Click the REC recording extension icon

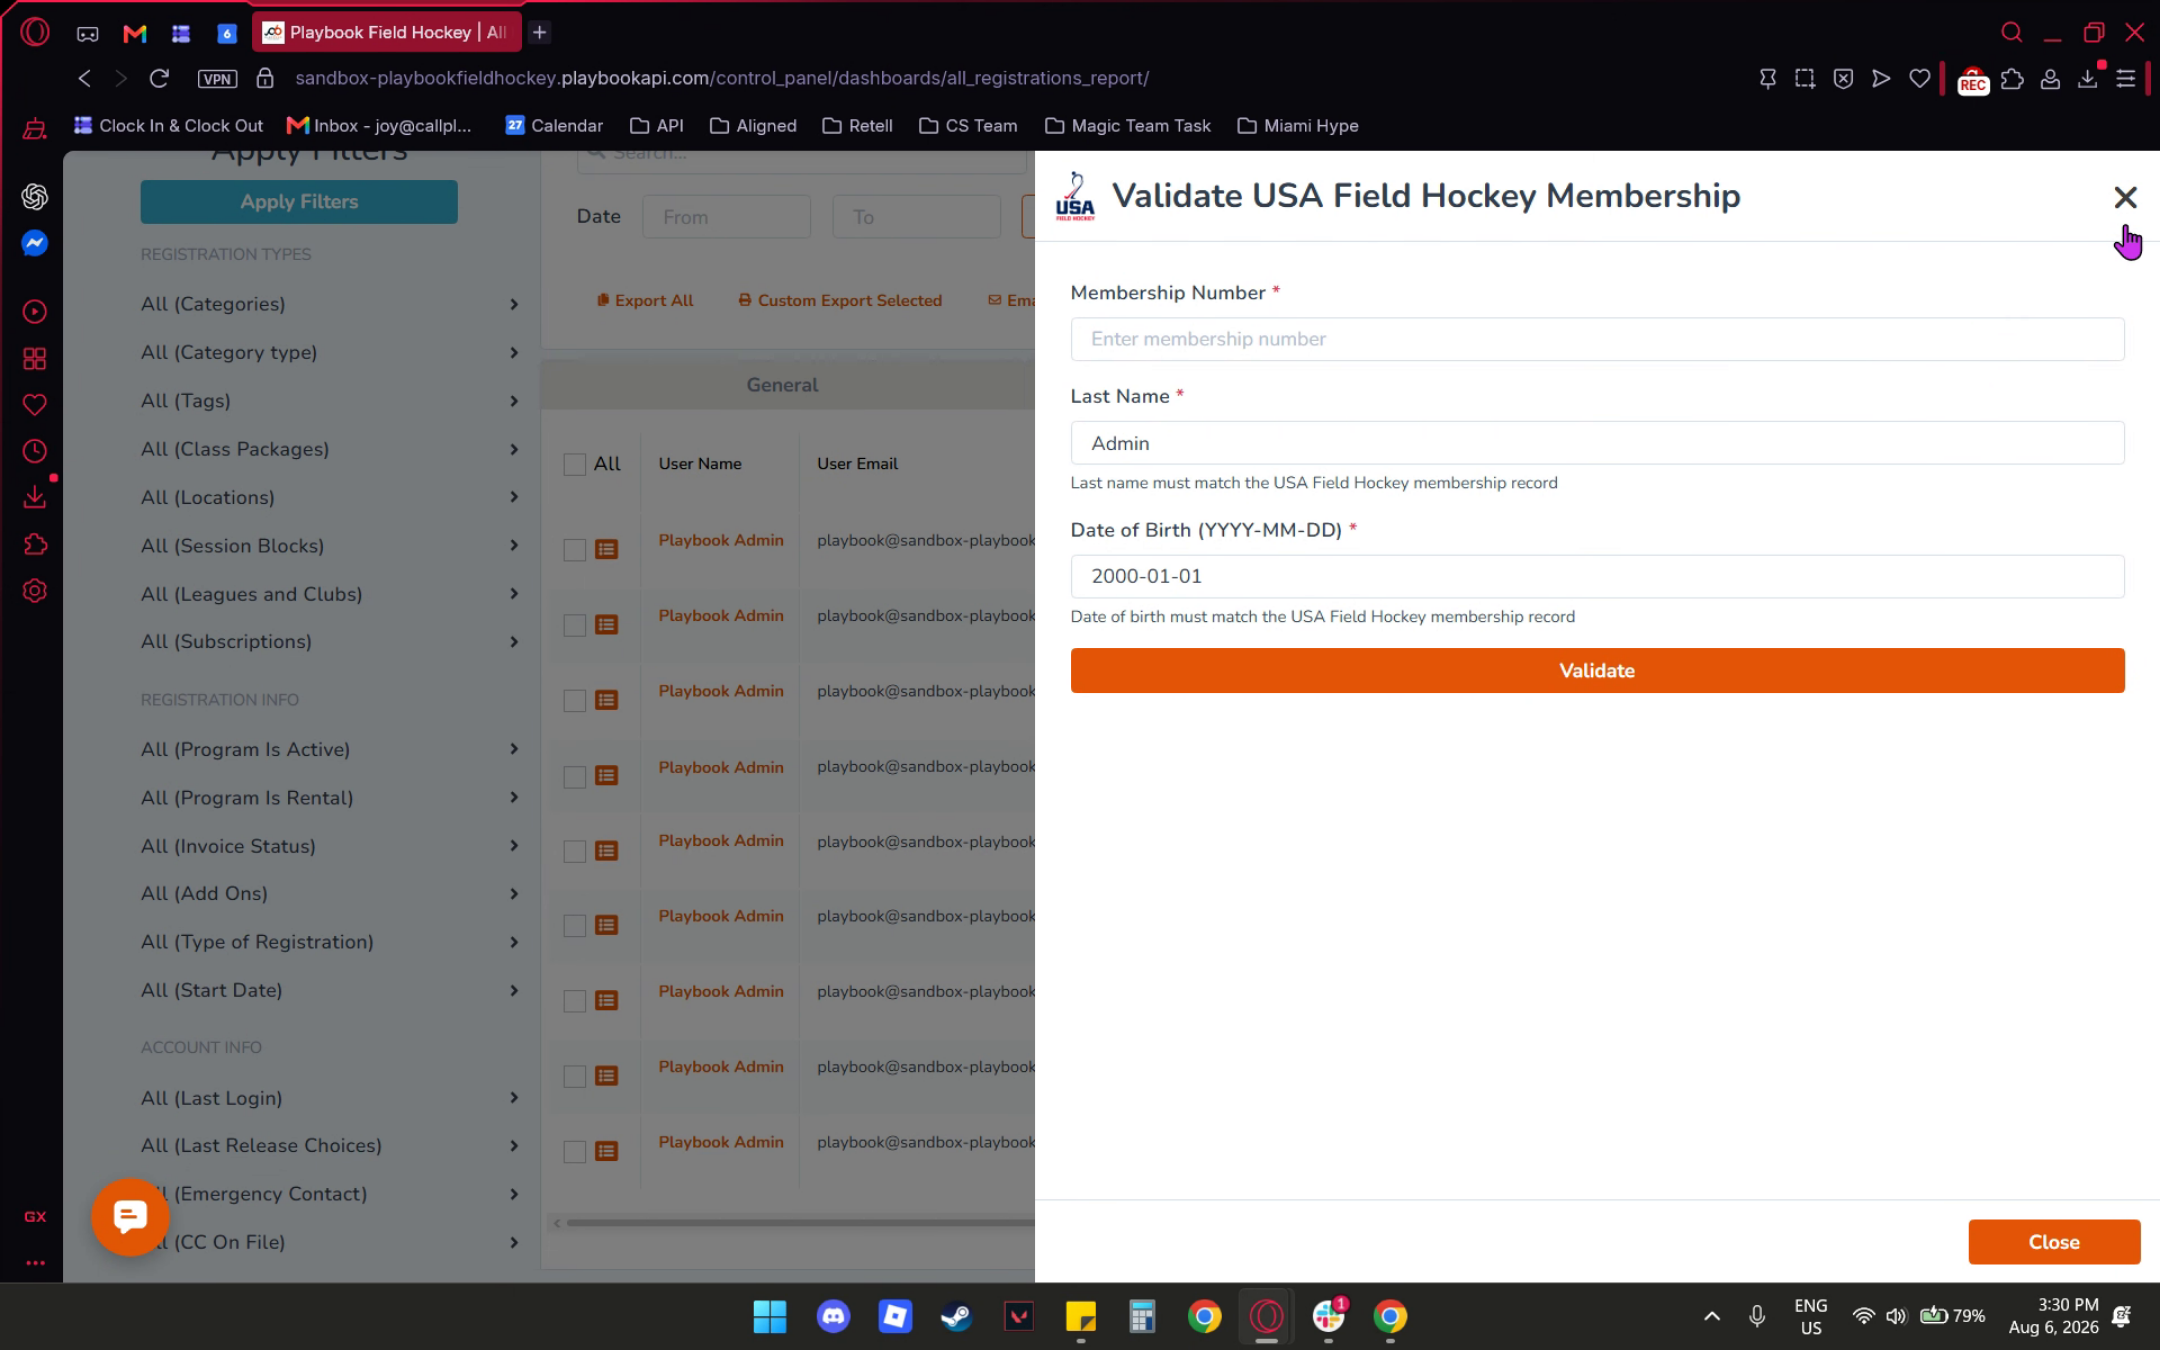[1973, 80]
